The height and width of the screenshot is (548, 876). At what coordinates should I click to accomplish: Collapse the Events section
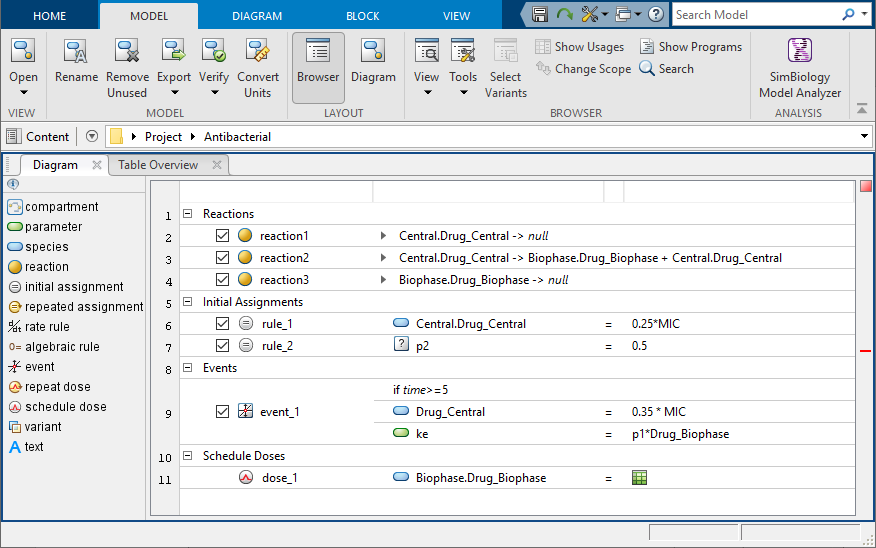pos(188,368)
